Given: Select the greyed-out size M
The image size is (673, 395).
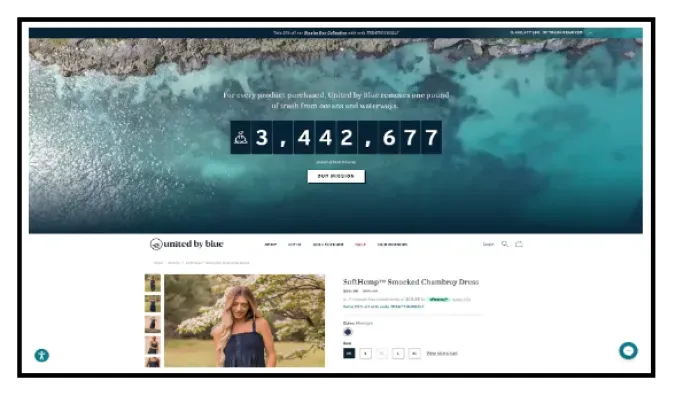Looking at the screenshot, I should point(382,353).
